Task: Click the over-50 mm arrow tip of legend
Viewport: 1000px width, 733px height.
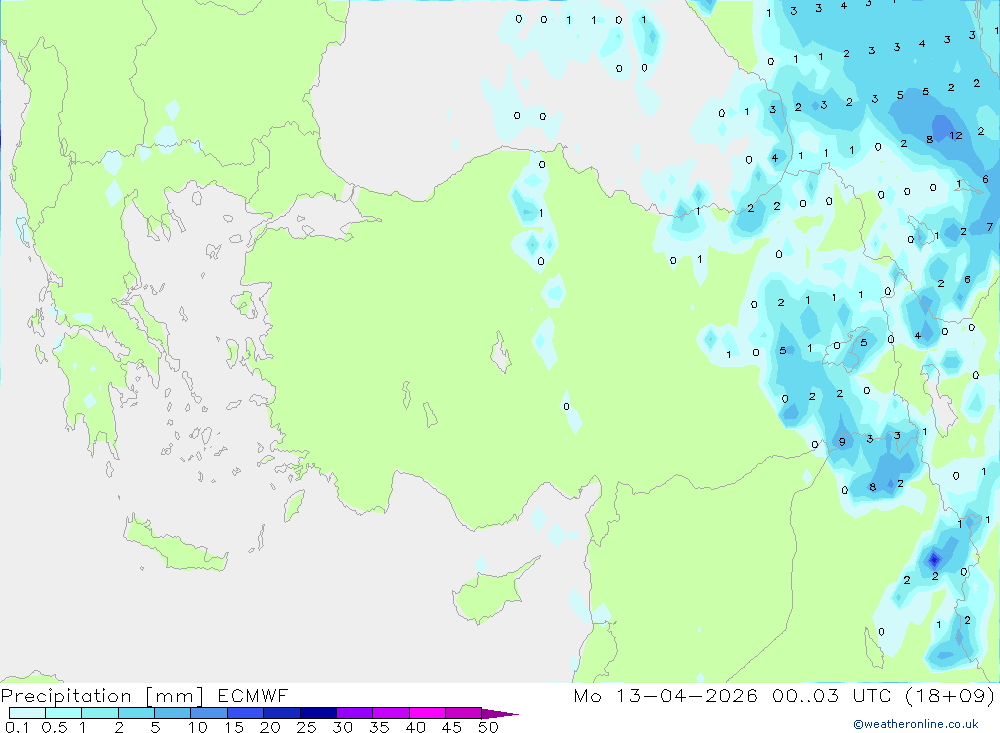Action: coord(500,713)
